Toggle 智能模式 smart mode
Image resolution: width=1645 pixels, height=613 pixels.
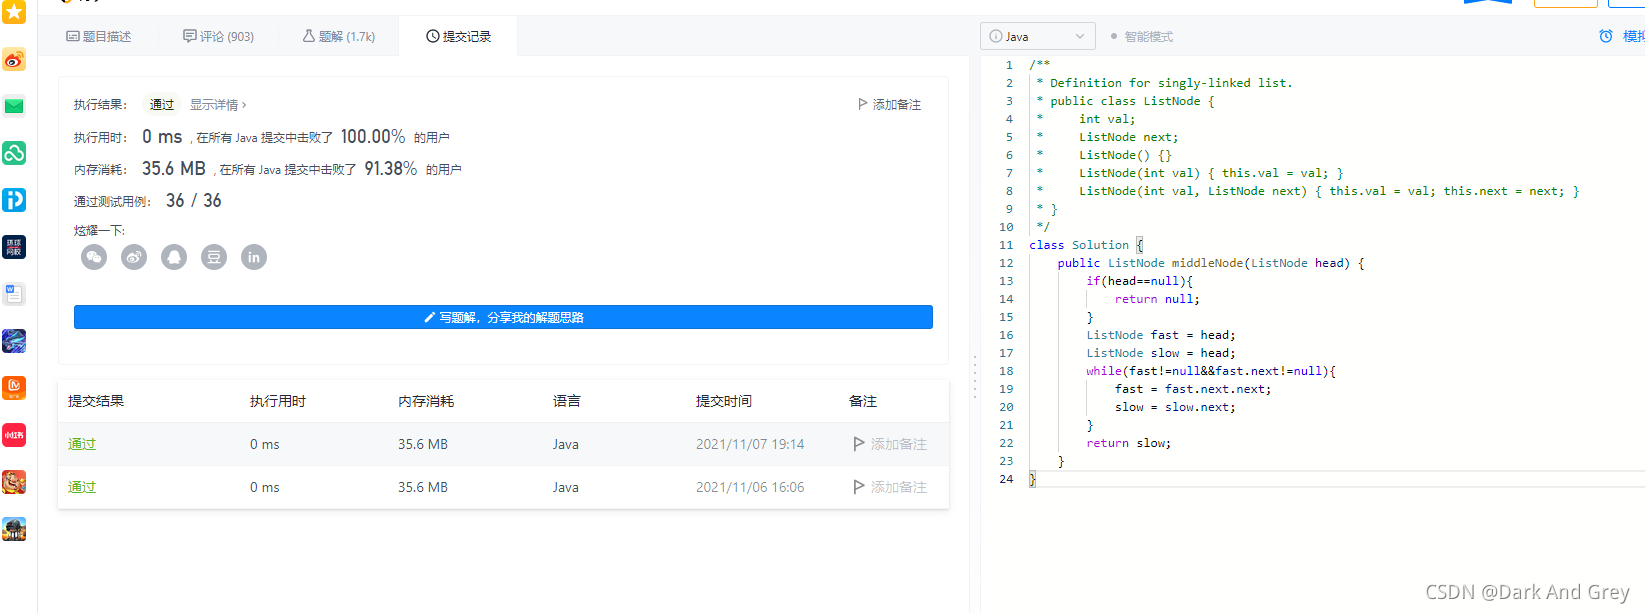pos(1142,36)
